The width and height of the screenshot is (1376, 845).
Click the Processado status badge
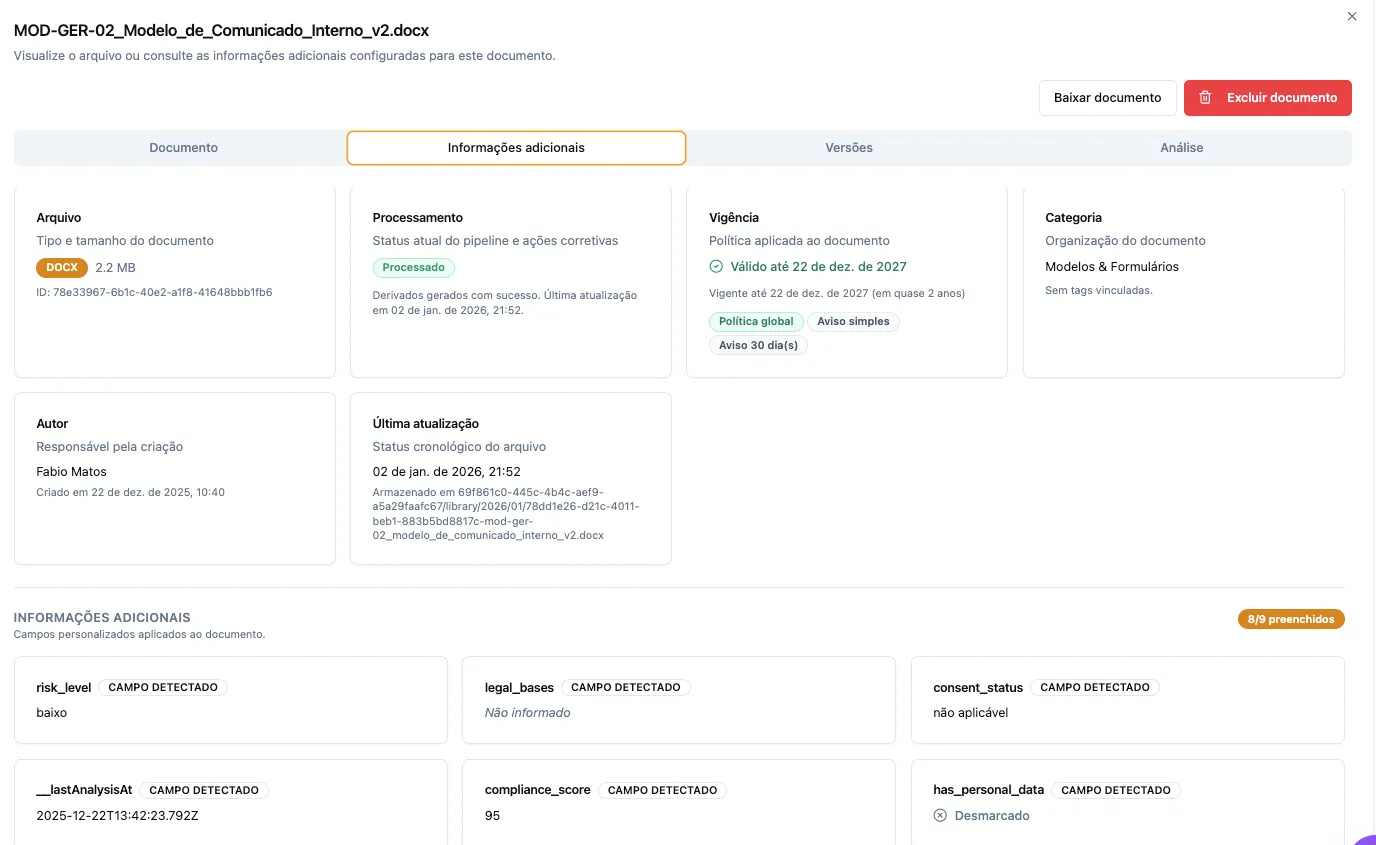point(414,268)
